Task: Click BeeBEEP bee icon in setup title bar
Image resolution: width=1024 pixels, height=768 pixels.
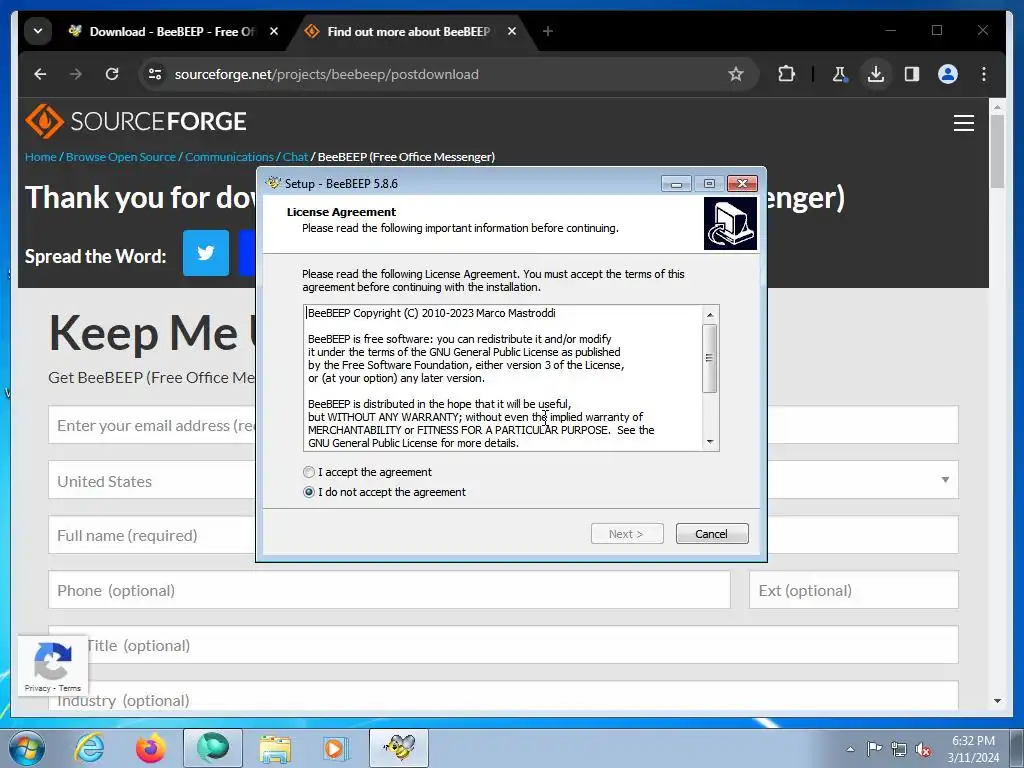Action: coord(273,183)
